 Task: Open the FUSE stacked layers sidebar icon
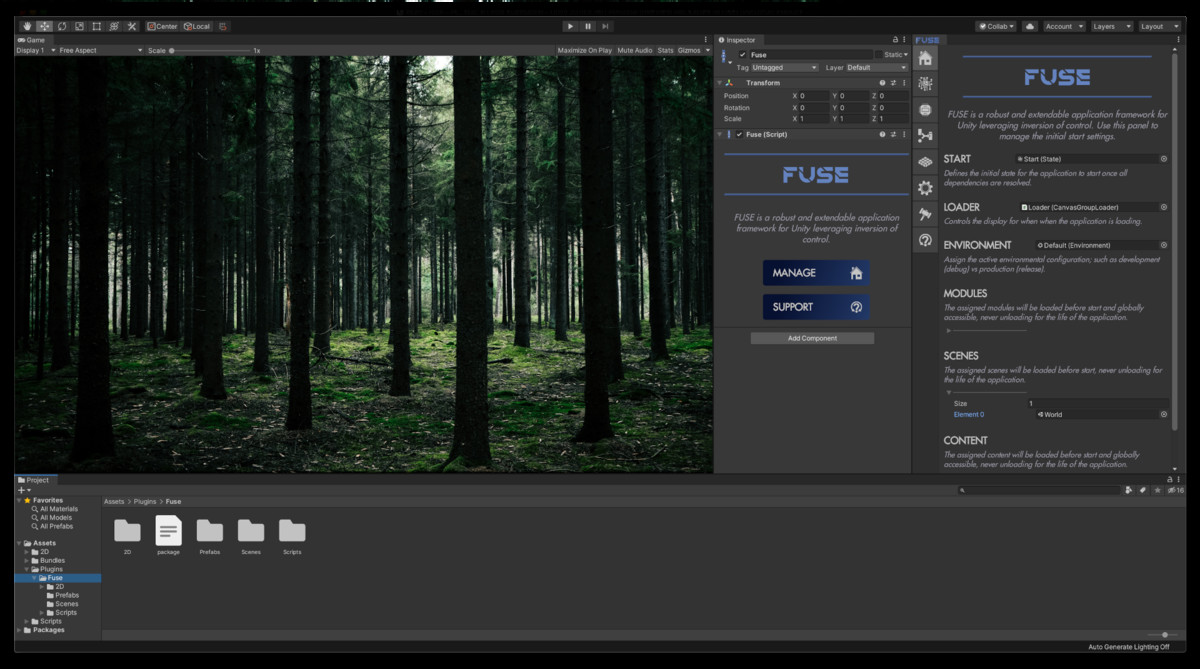click(925, 162)
